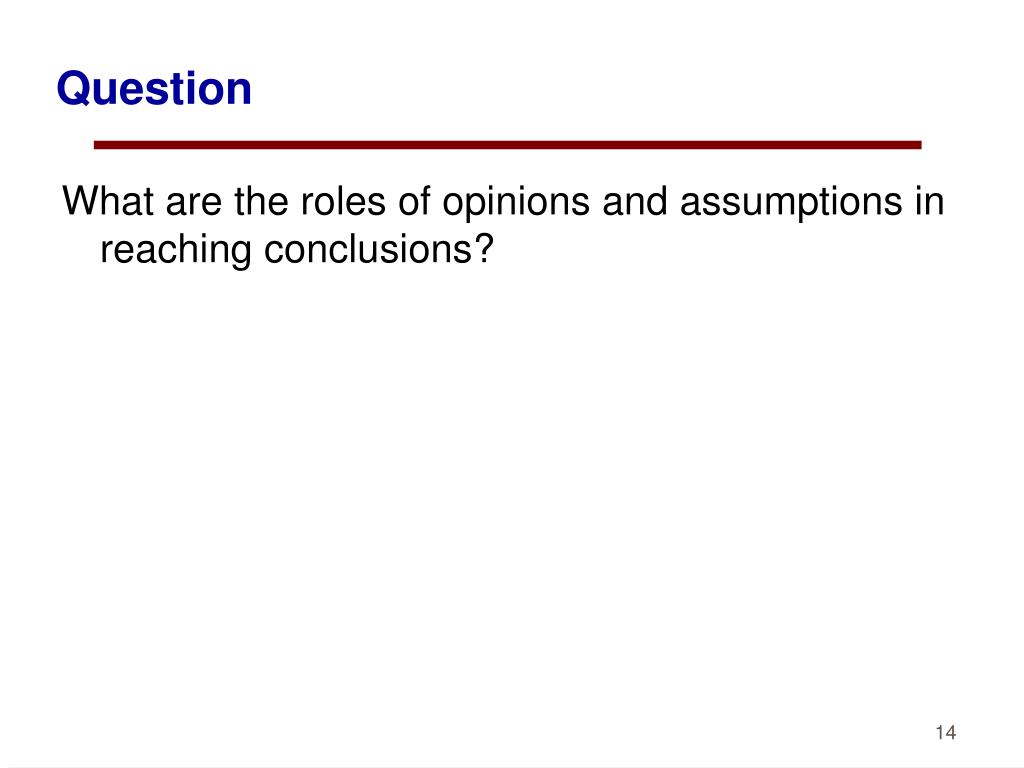Click the word 'the' before 'roles'
The width and height of the screenshot is (1024, 768).
tap(261, 201)
